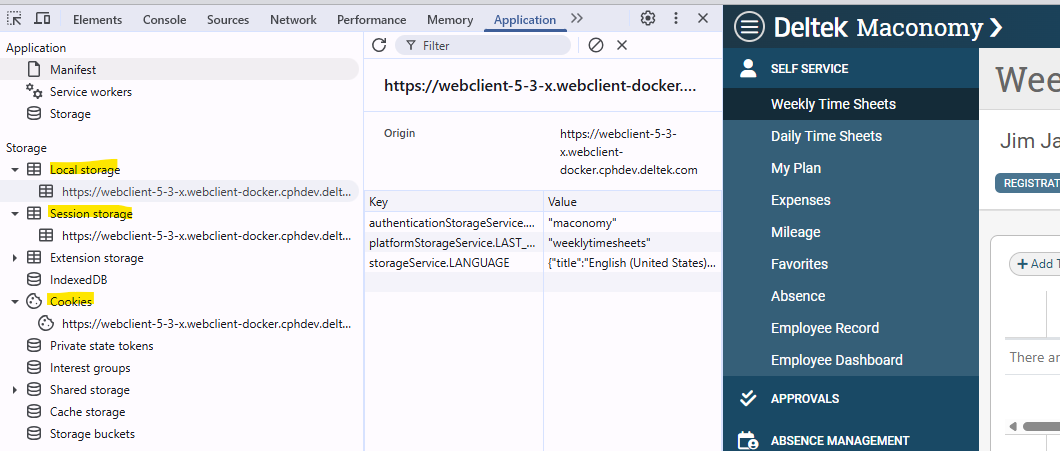Click the inspect element picker icon
The image size is (1060, 451).
coord(15,19)
